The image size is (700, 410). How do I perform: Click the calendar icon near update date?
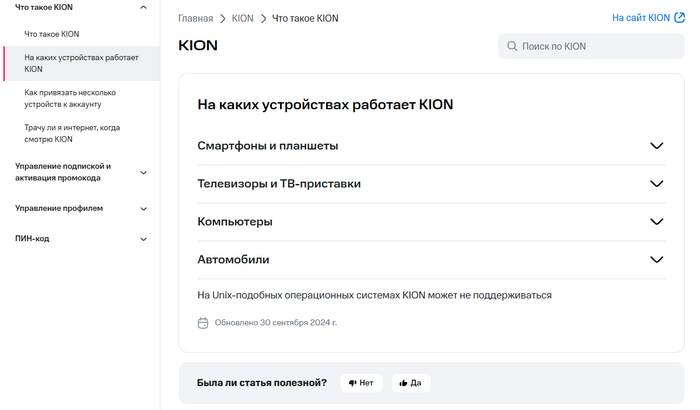tap(203, 323)
